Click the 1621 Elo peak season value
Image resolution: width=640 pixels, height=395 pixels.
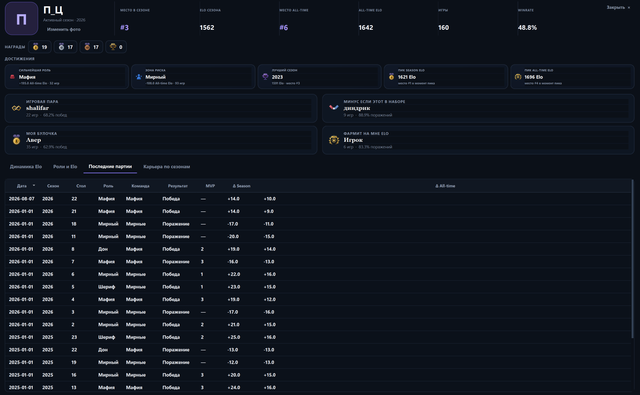click(407, 77)
